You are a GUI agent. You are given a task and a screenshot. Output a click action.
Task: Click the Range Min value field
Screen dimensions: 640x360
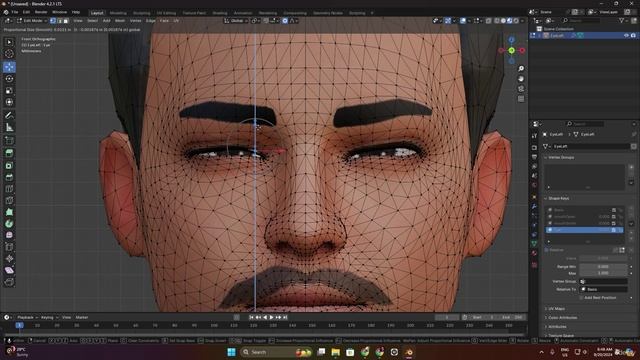(603, 267)
